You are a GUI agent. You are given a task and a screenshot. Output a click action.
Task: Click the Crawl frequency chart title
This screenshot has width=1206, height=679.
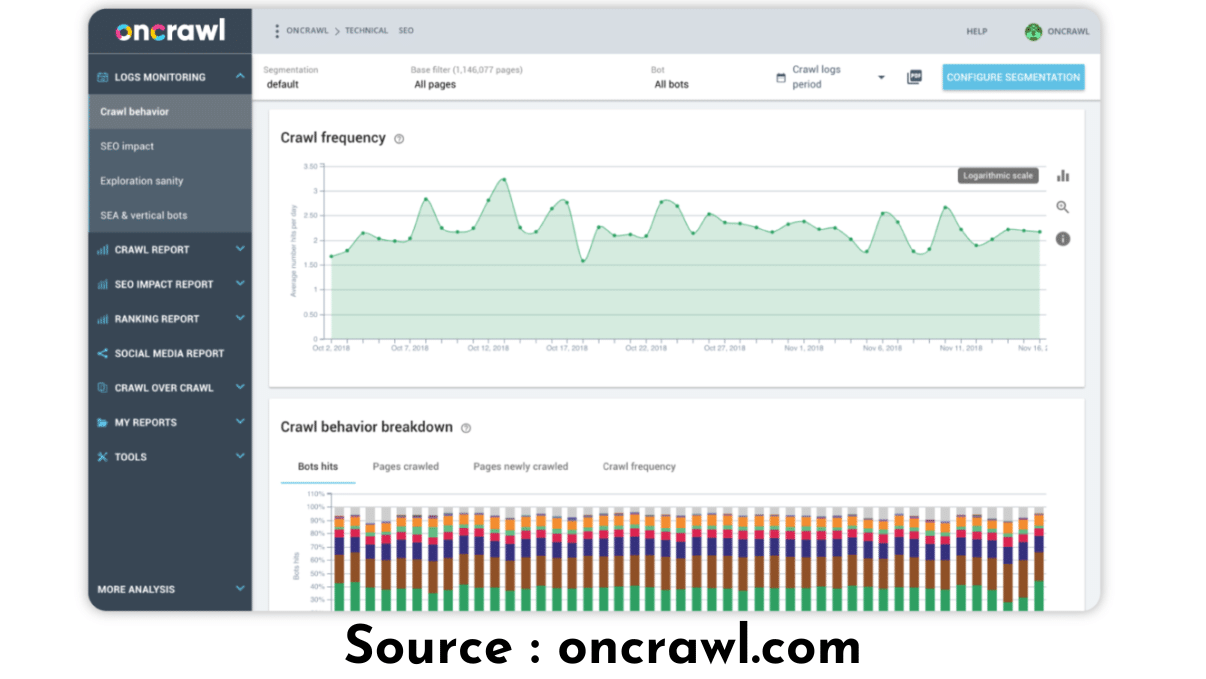coord(333,138)
